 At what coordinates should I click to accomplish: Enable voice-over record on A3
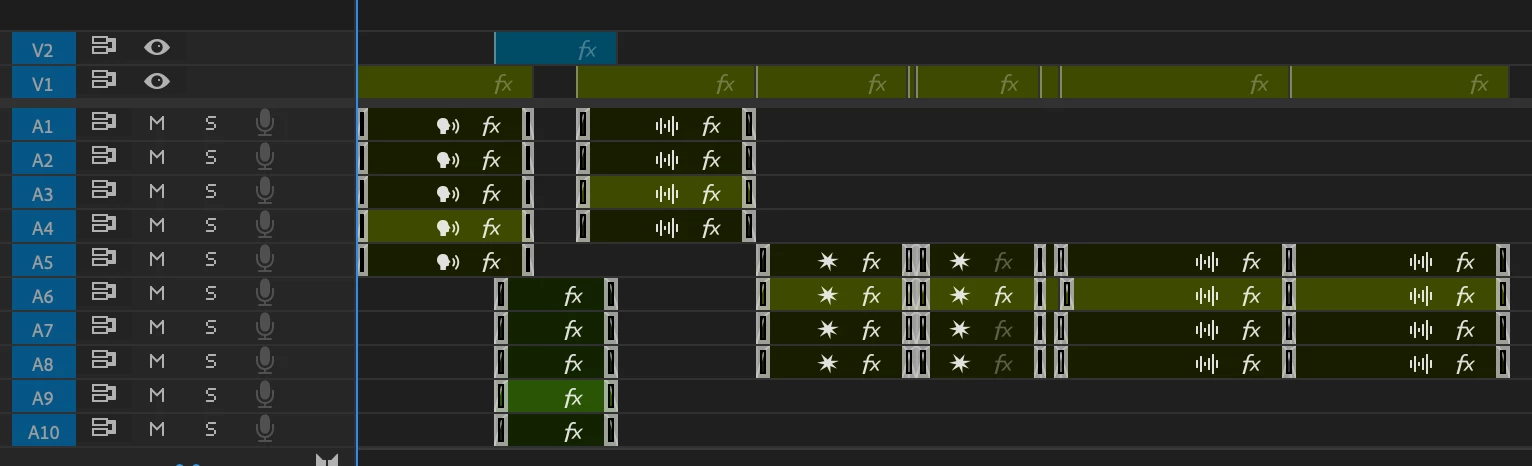point(265,191)
